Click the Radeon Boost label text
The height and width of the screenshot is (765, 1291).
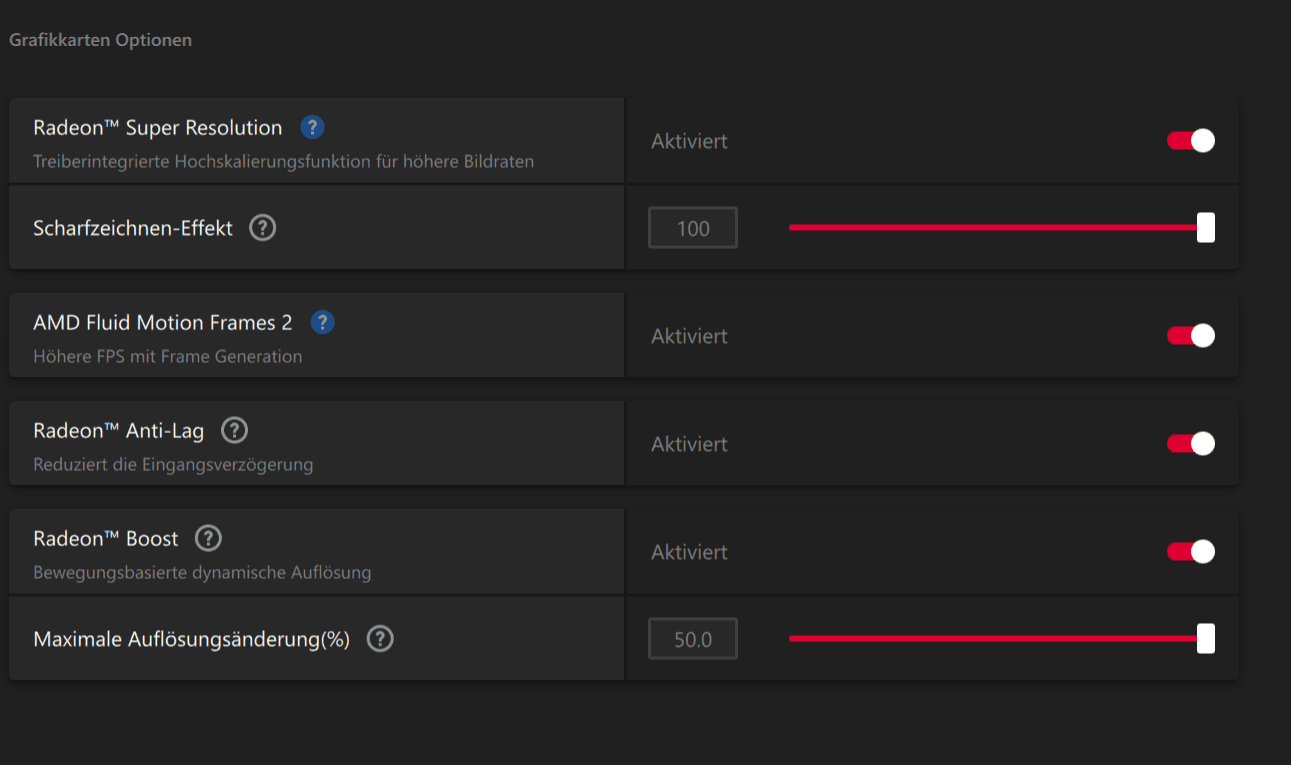click(x=106, y=539)
